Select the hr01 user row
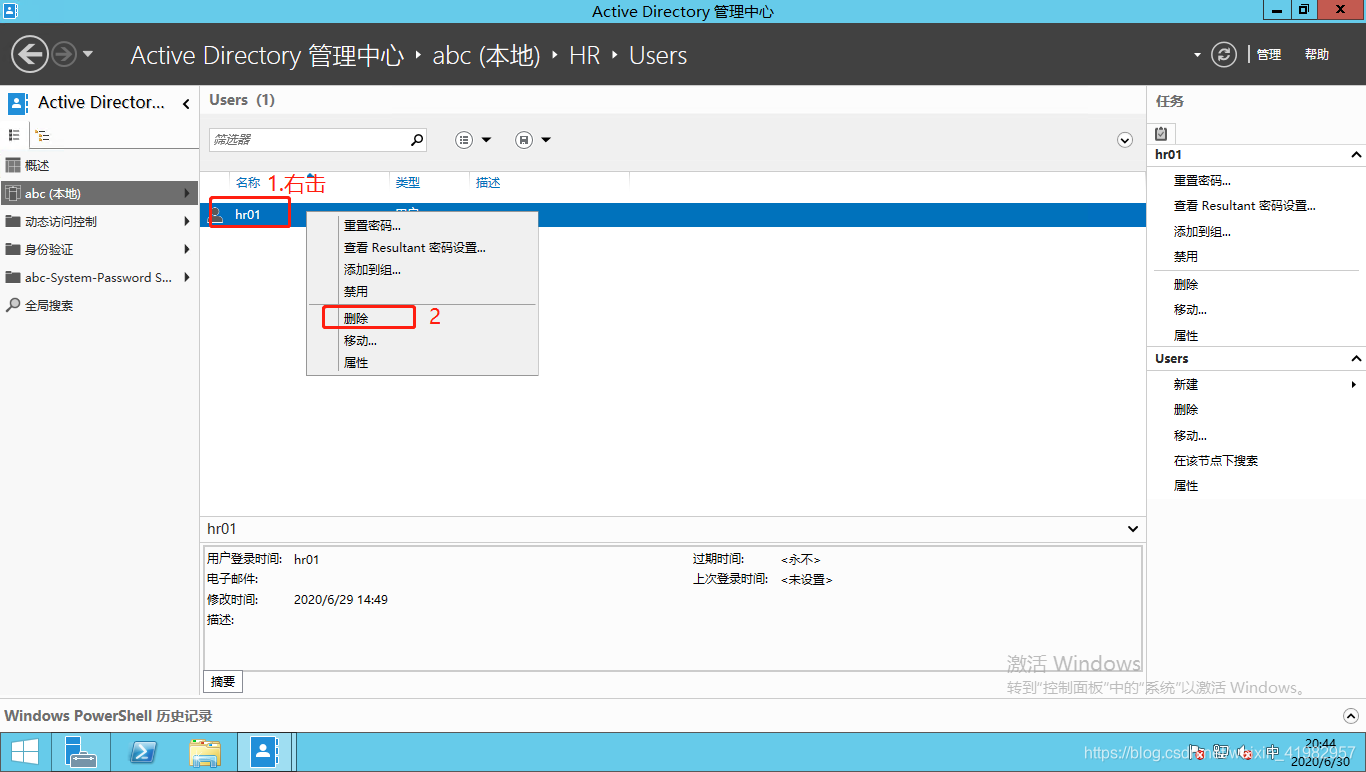This screenshot has height=772, width=1366. tap(673, 214)
